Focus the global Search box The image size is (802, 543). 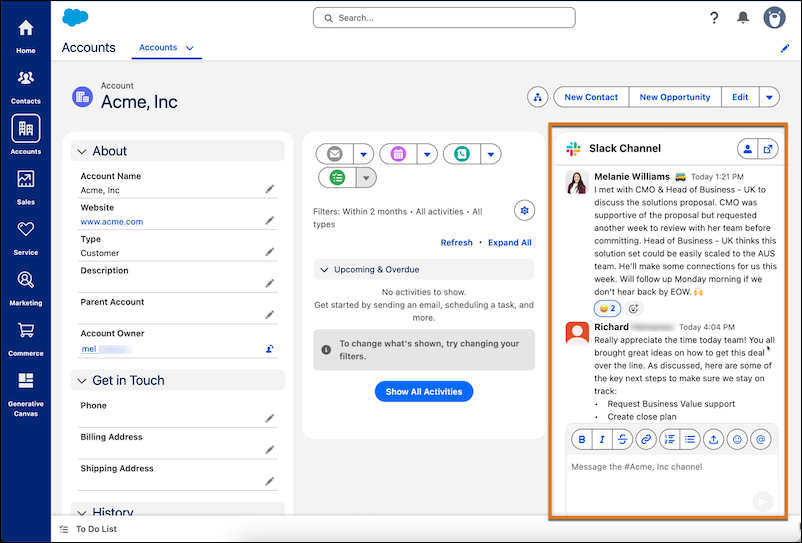444,18
